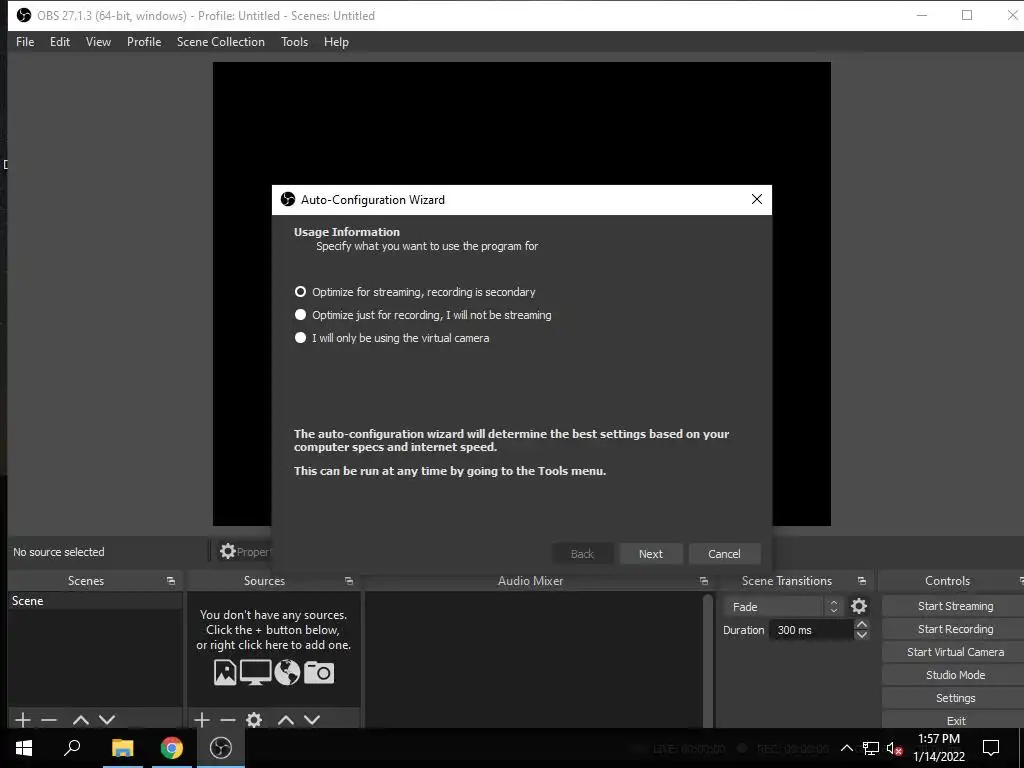Open the Profile menu
Viewport: 1024px width, 768px height.
(x=144, y=42)
